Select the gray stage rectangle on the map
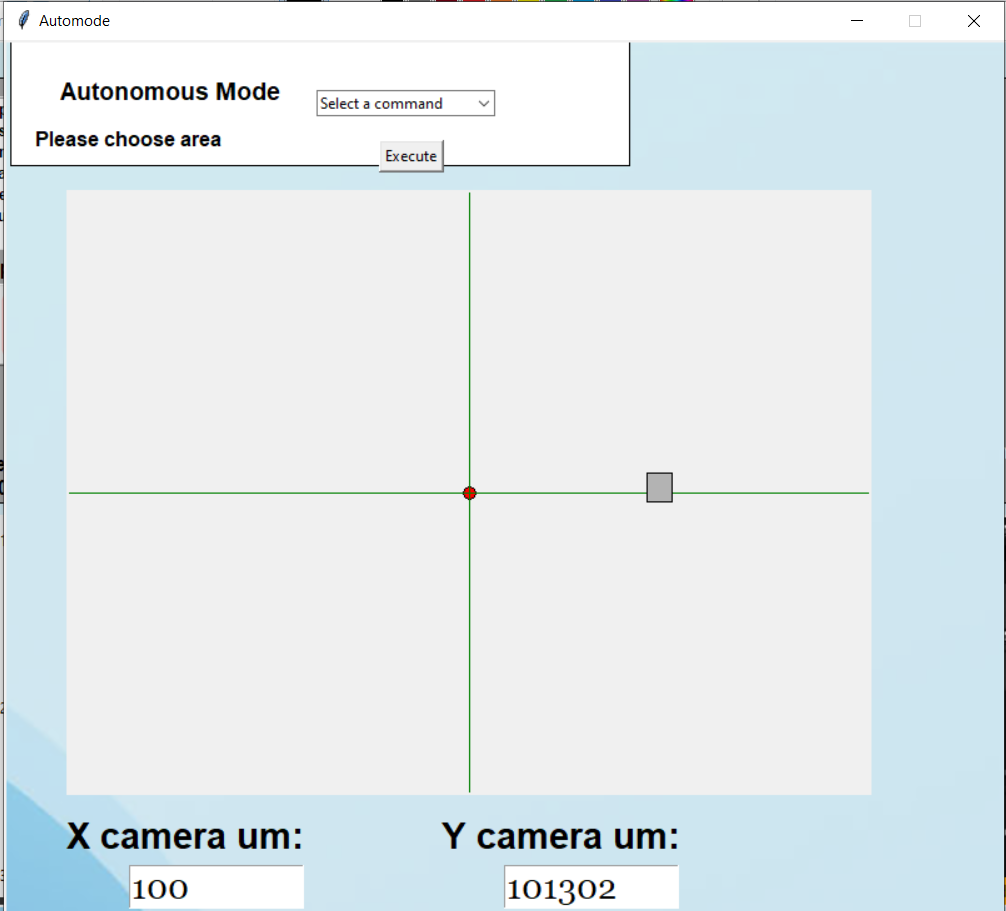 click(659, 487)
